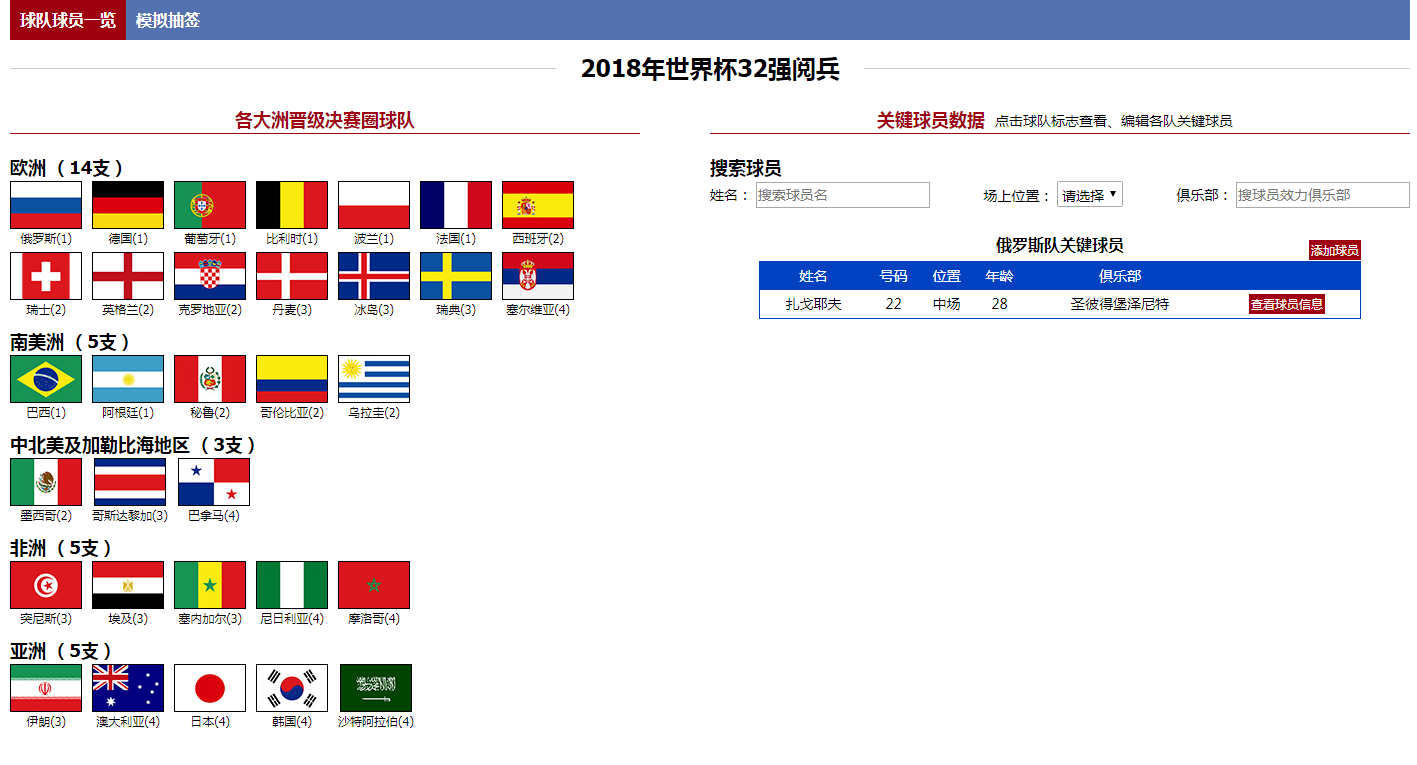The height and width of the screenshot is (765, 1417).
Task: Click the Poland flag
Action: [x=374, y=205]
